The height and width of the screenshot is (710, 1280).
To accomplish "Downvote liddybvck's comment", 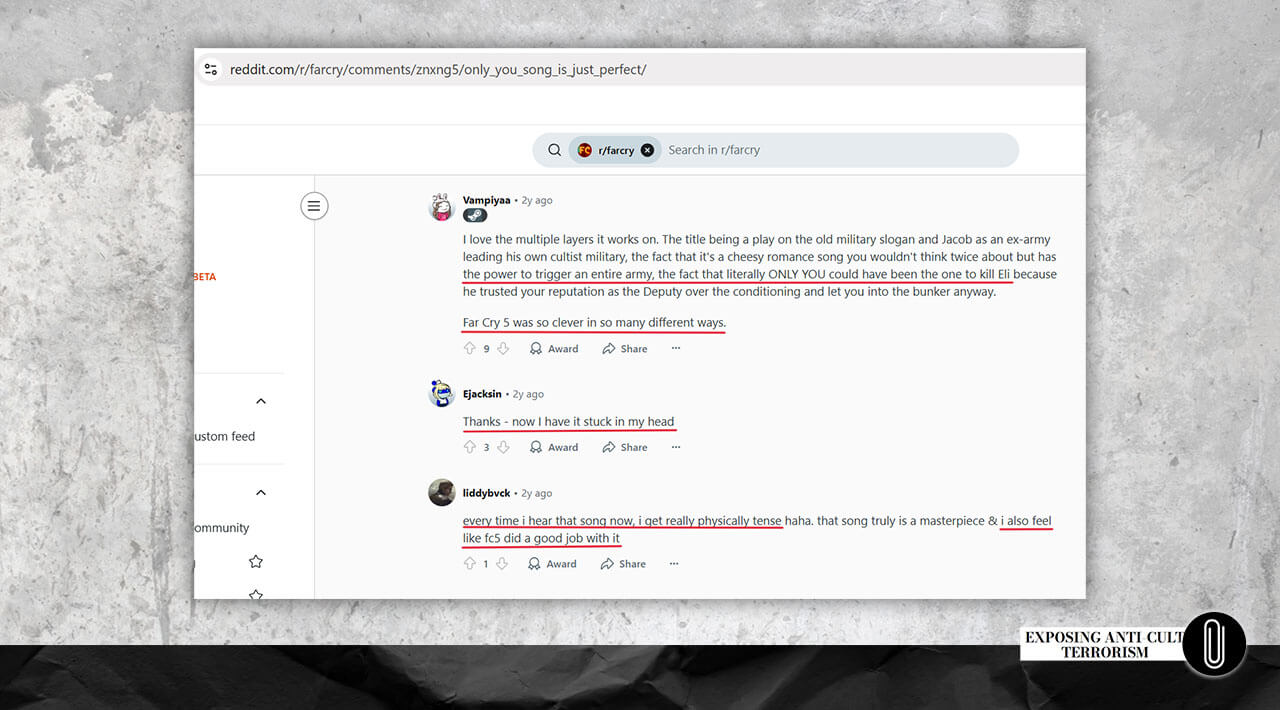I will pos(502,564).
